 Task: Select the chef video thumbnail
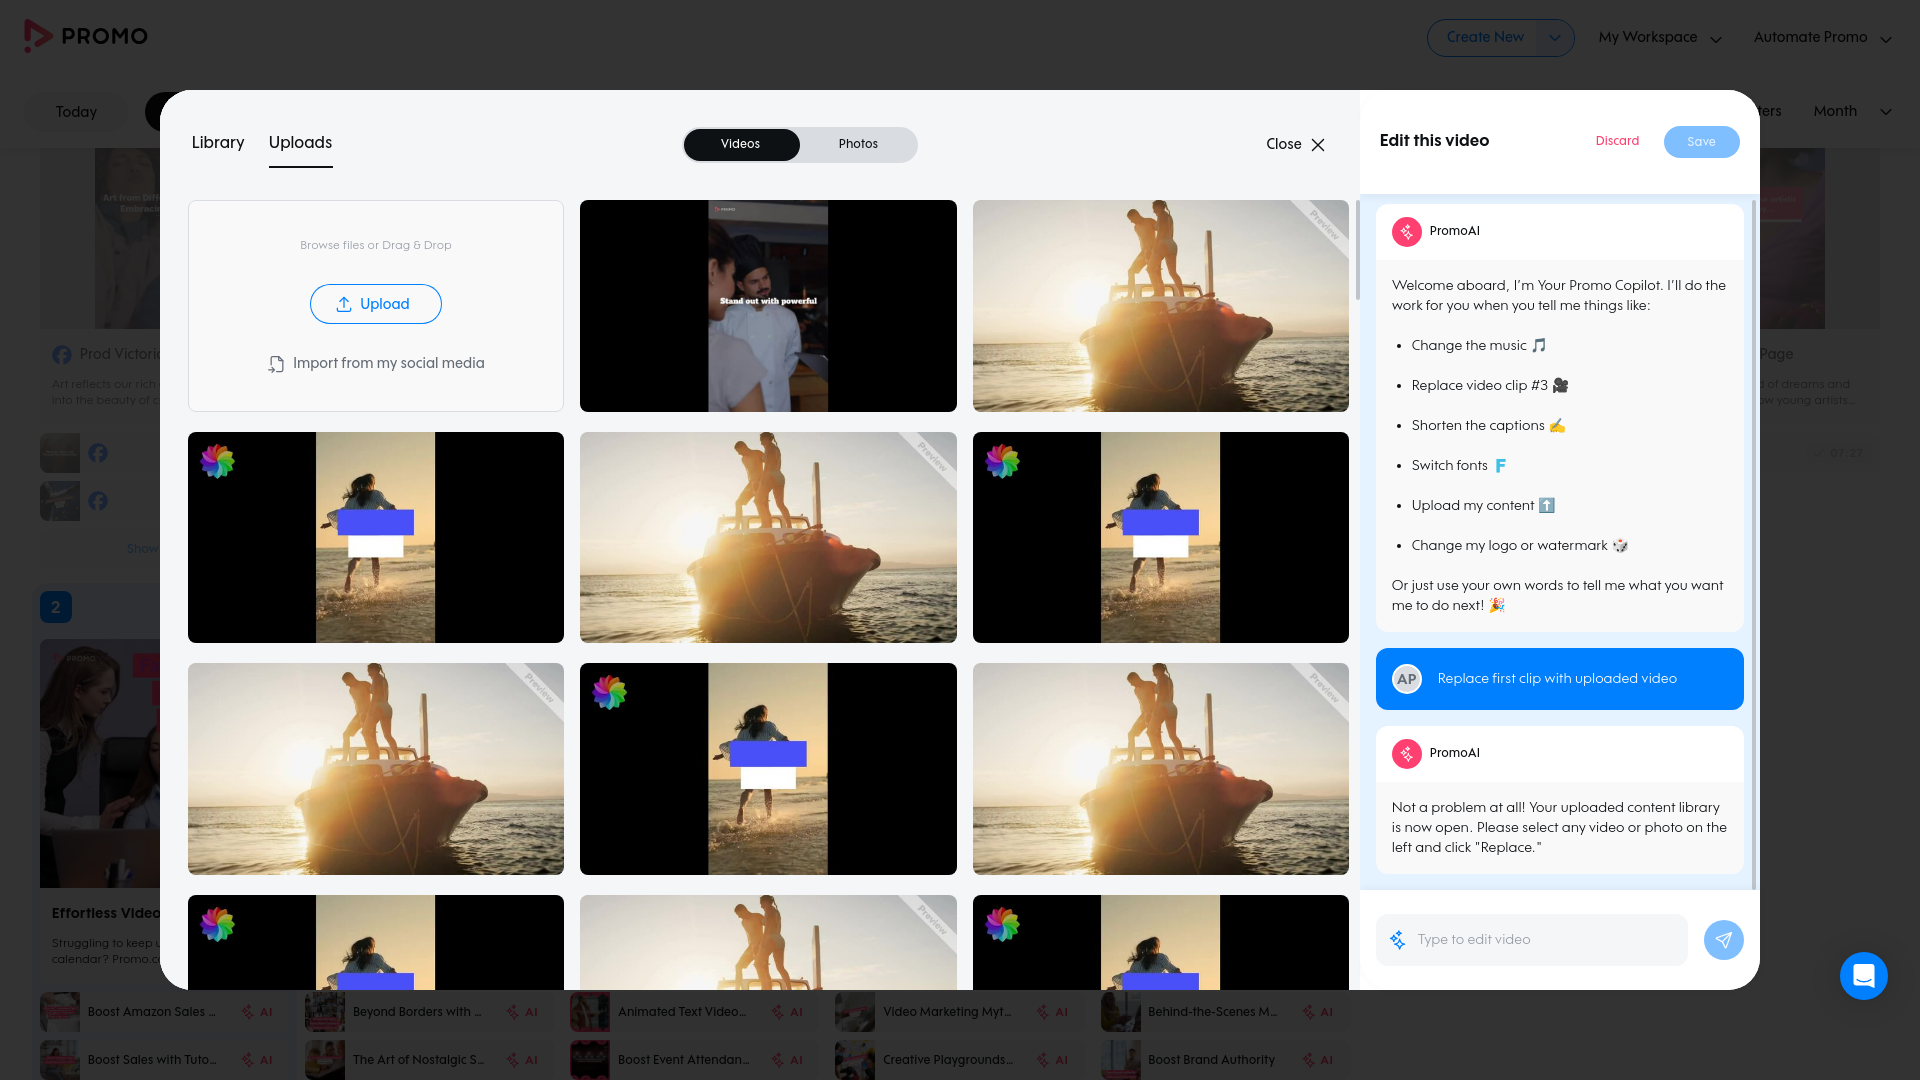[768, 306]
